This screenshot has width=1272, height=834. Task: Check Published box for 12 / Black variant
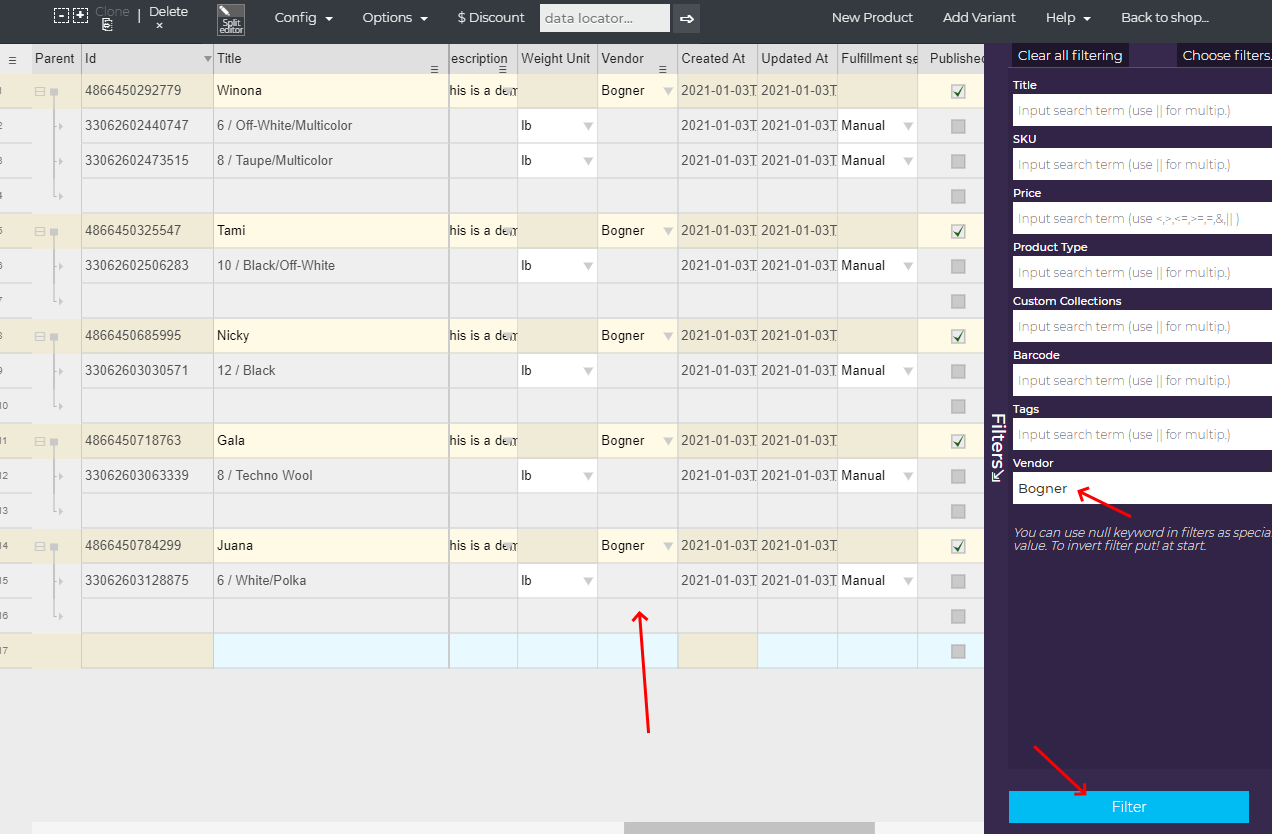958,371
